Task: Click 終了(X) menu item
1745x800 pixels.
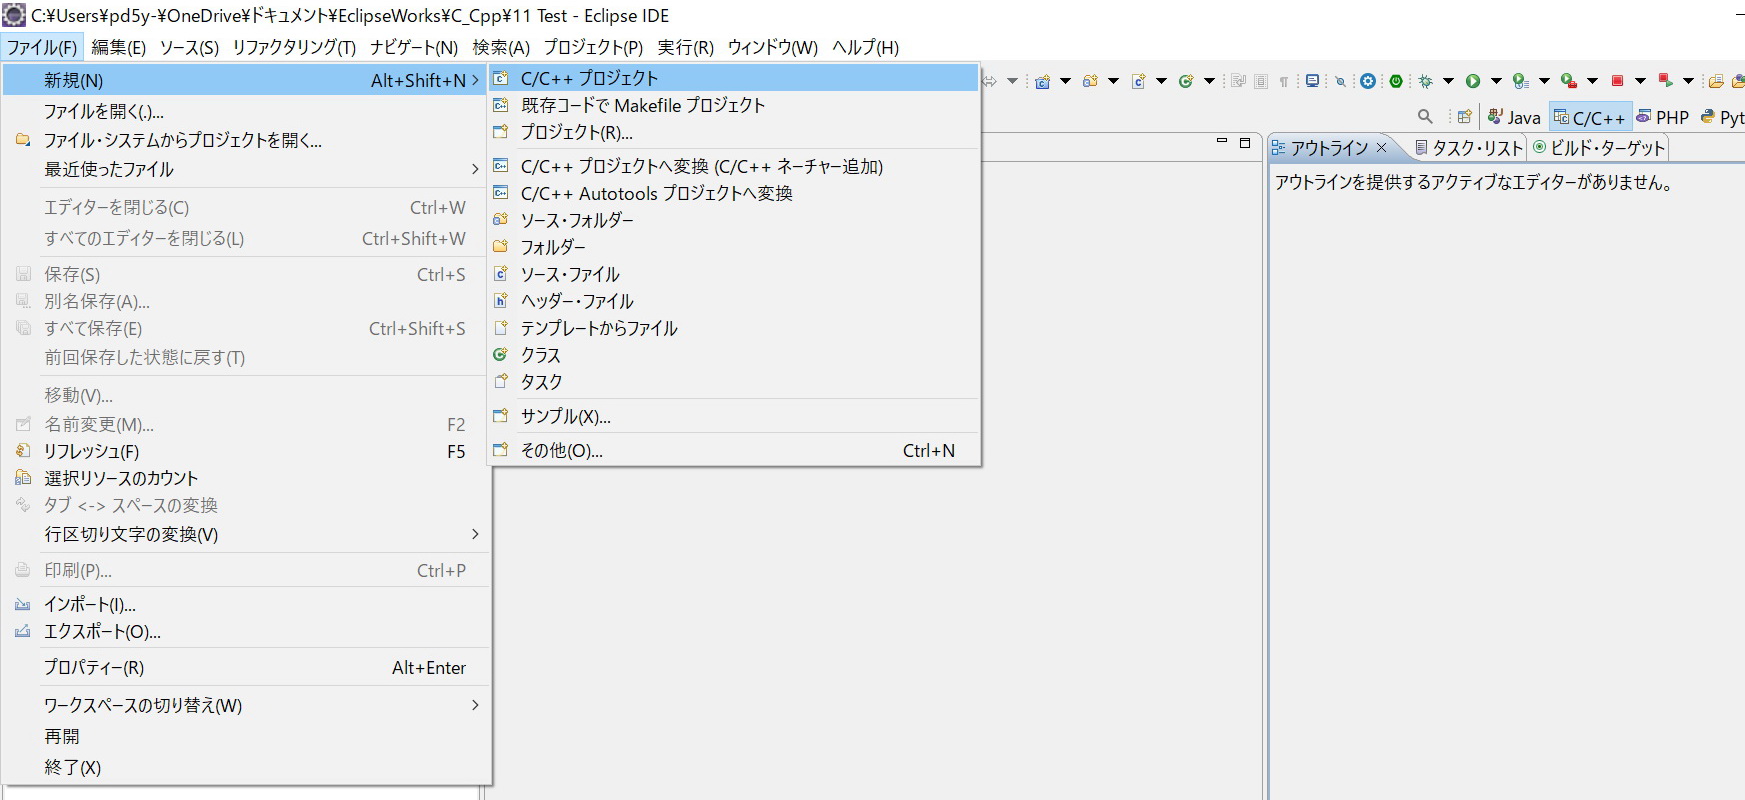Action: pyautogui.click(x=247, y=767)
